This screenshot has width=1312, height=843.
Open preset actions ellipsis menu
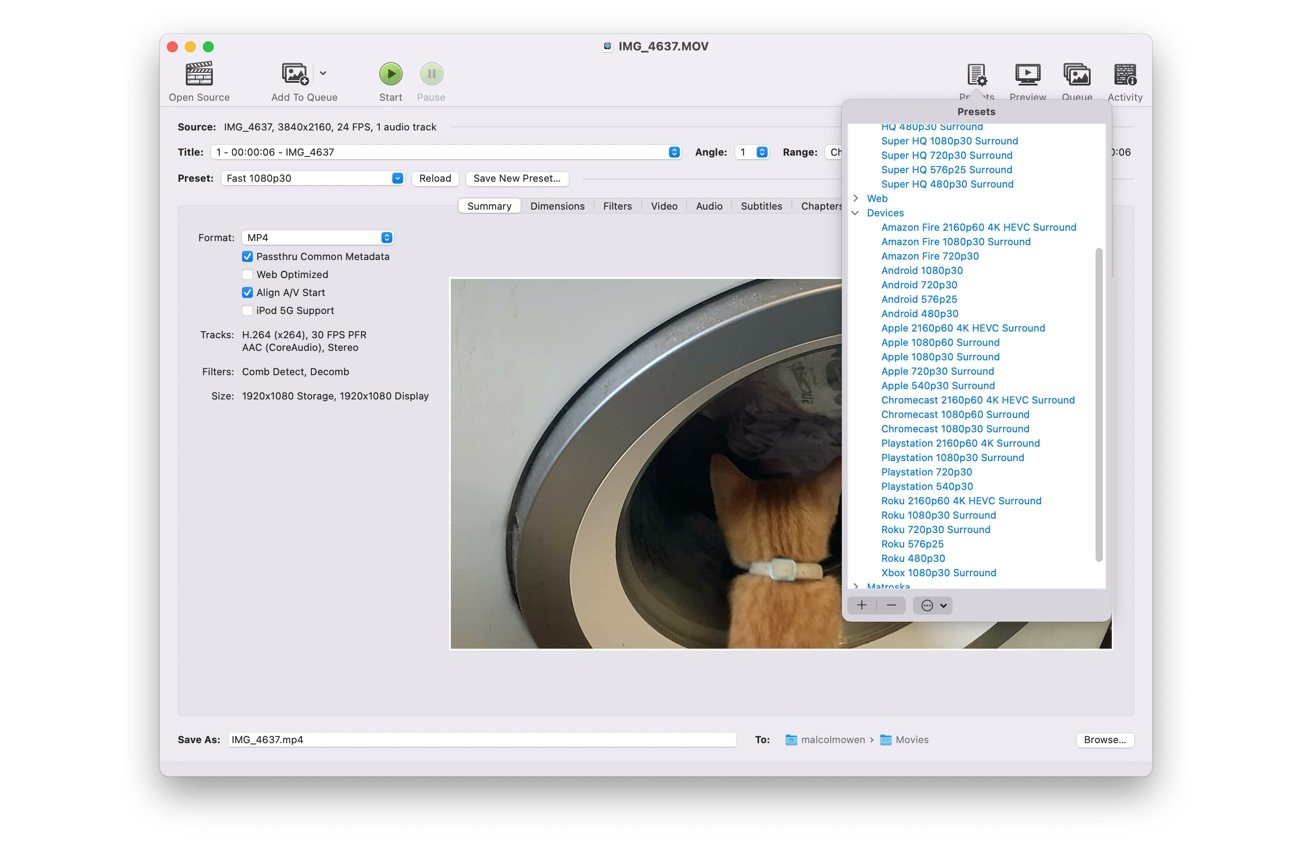click(932, 605)
